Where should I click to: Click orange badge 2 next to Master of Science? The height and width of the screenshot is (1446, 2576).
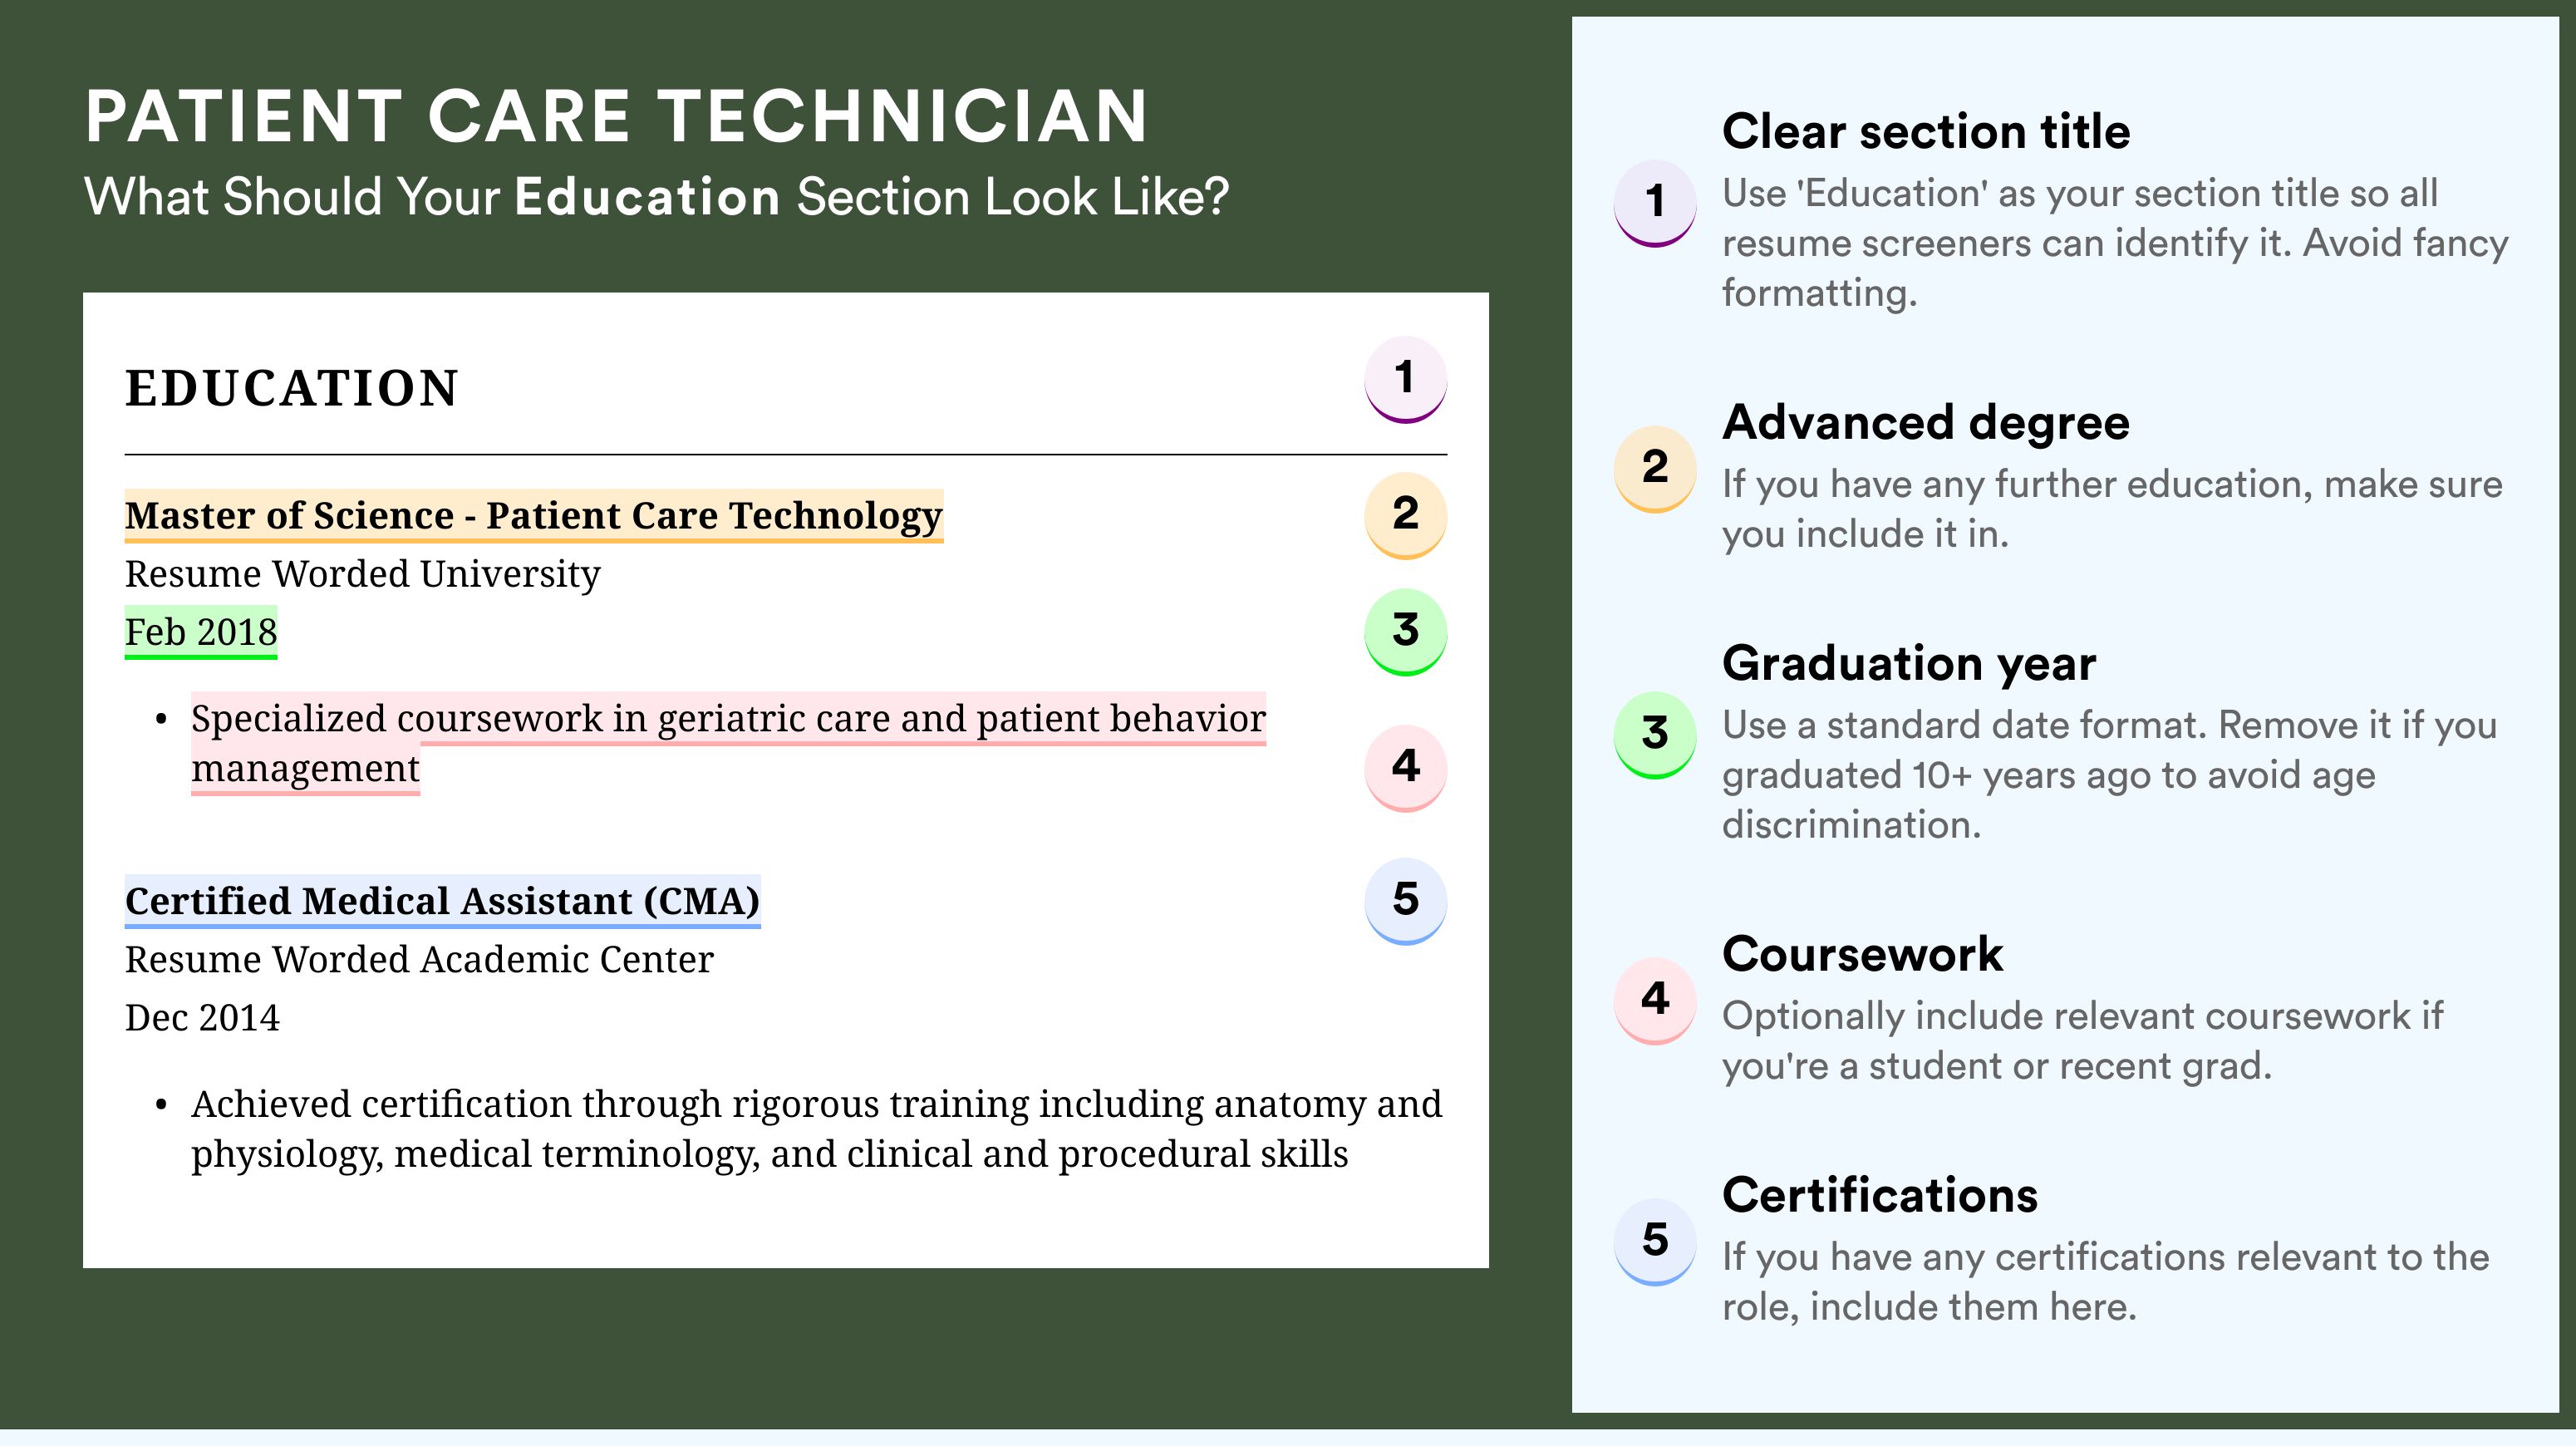pos(1405,515)
